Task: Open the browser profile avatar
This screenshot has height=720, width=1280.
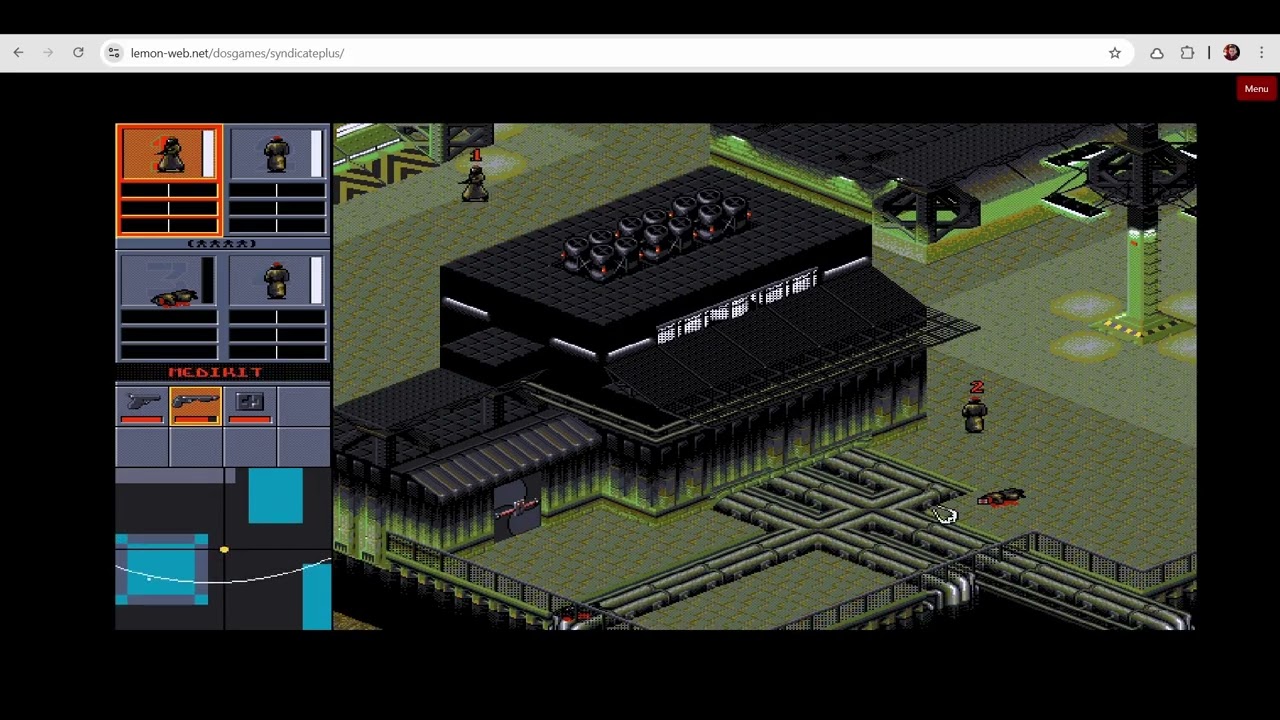Action: (1231, 53)
